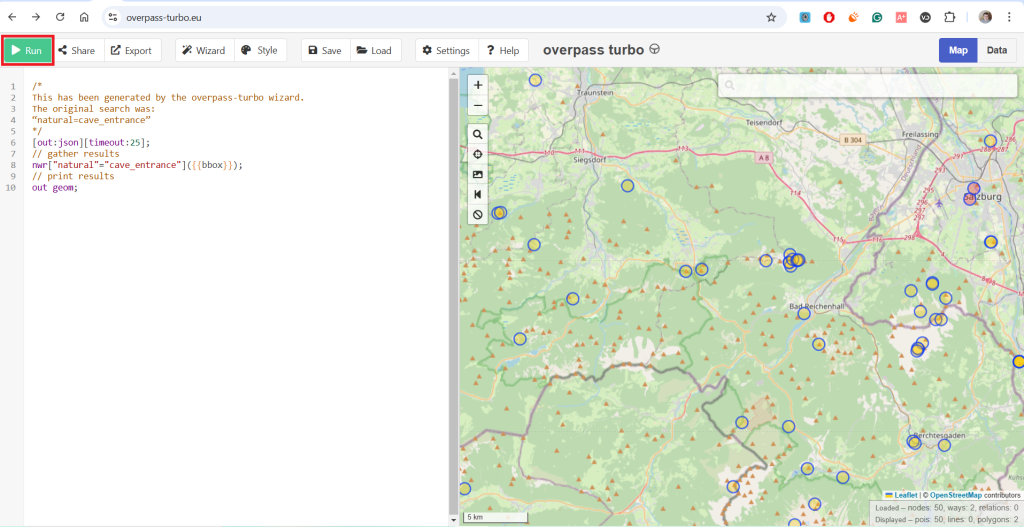Click the cave marker near Bad Reichenhall label

point(804,313)
